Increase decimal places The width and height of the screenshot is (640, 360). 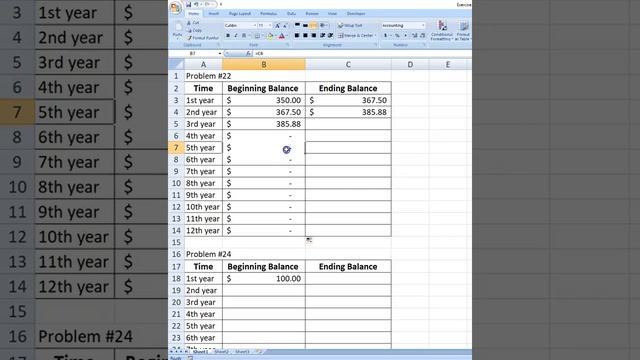[415, 35]
